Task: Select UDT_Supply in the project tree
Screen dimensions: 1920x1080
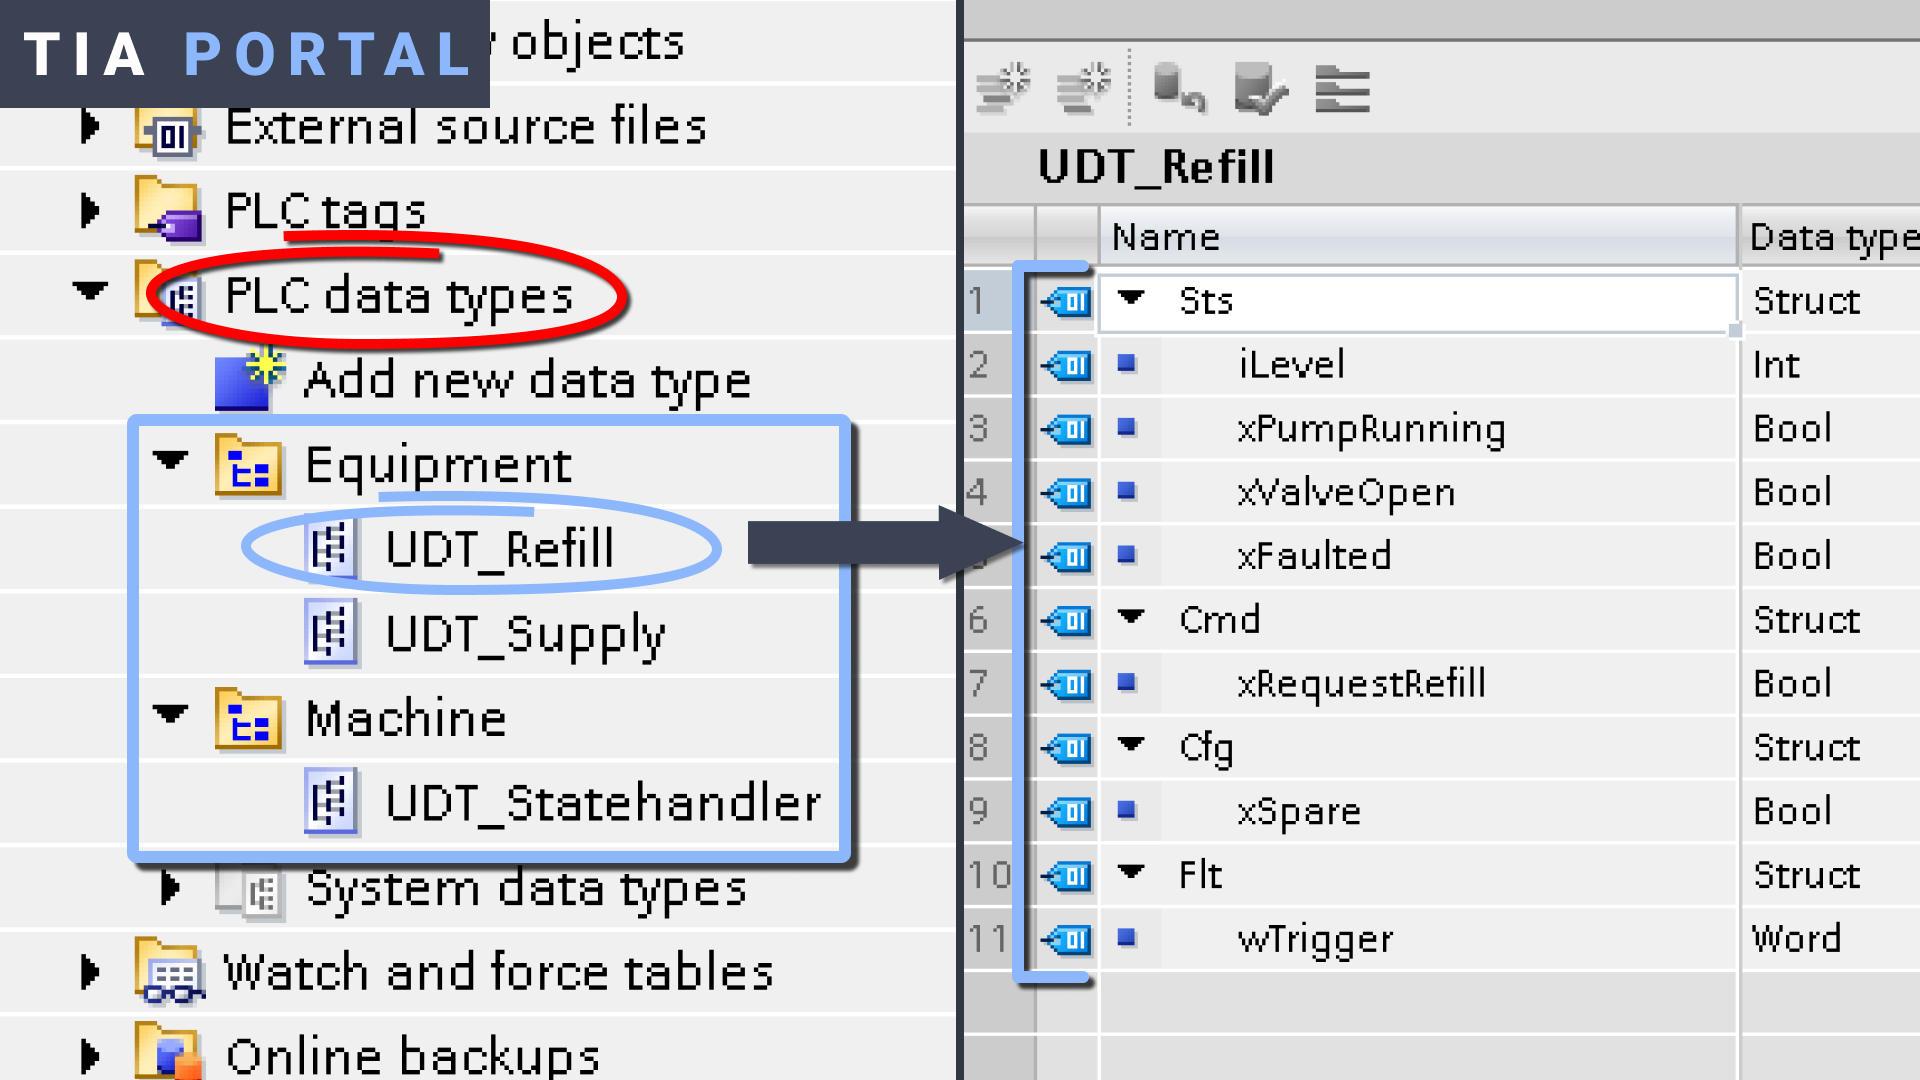Action: coord(525,636)
